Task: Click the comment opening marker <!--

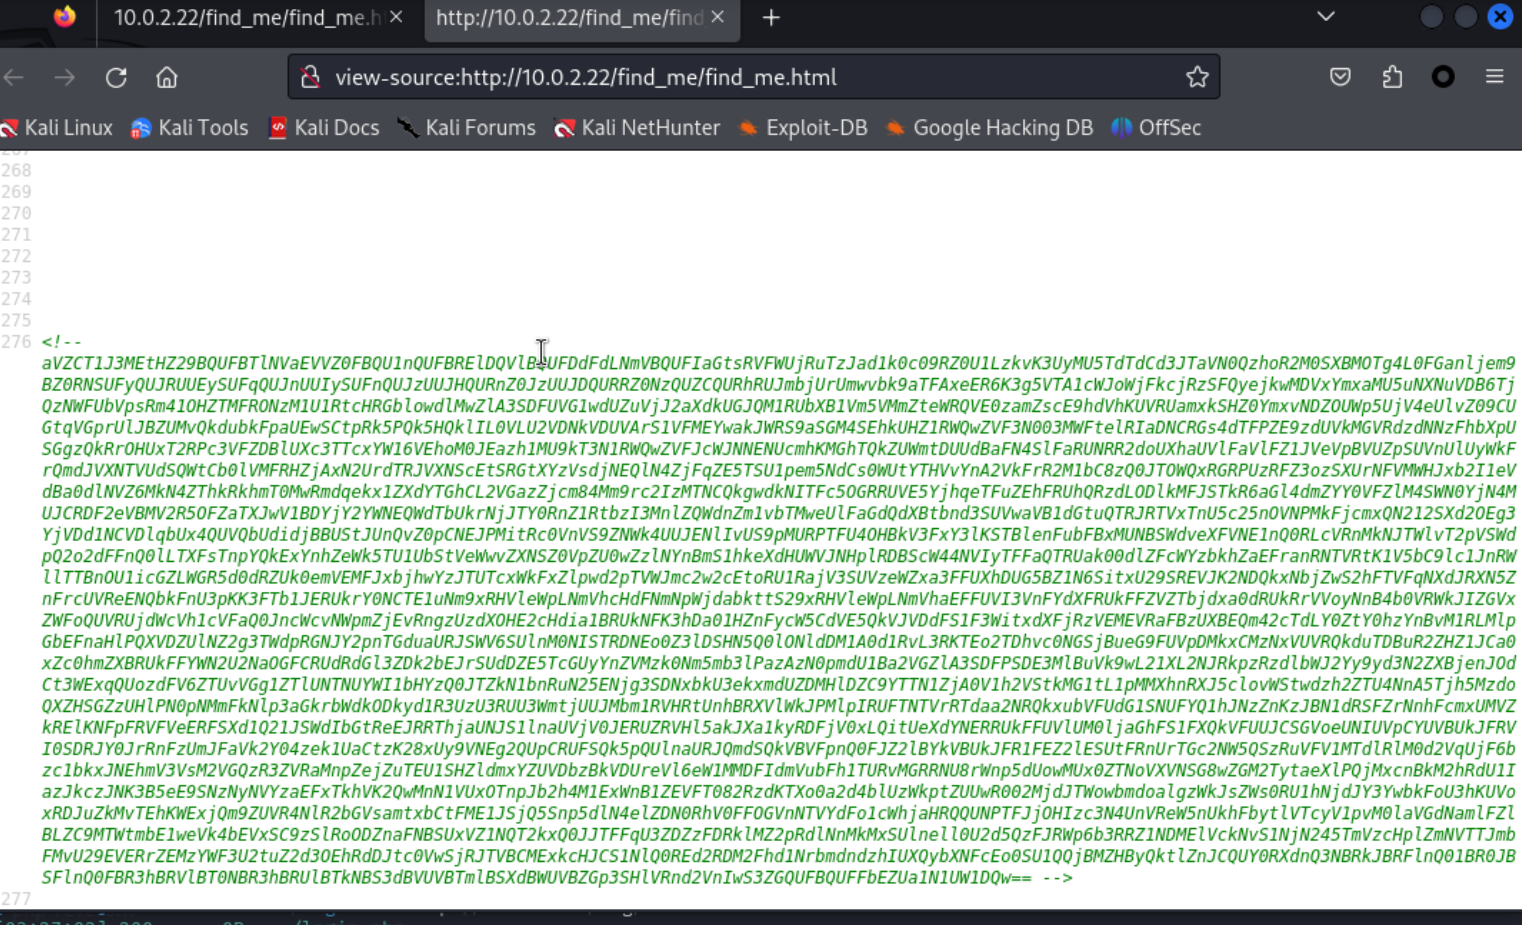Action: click(x=61, y=342)
